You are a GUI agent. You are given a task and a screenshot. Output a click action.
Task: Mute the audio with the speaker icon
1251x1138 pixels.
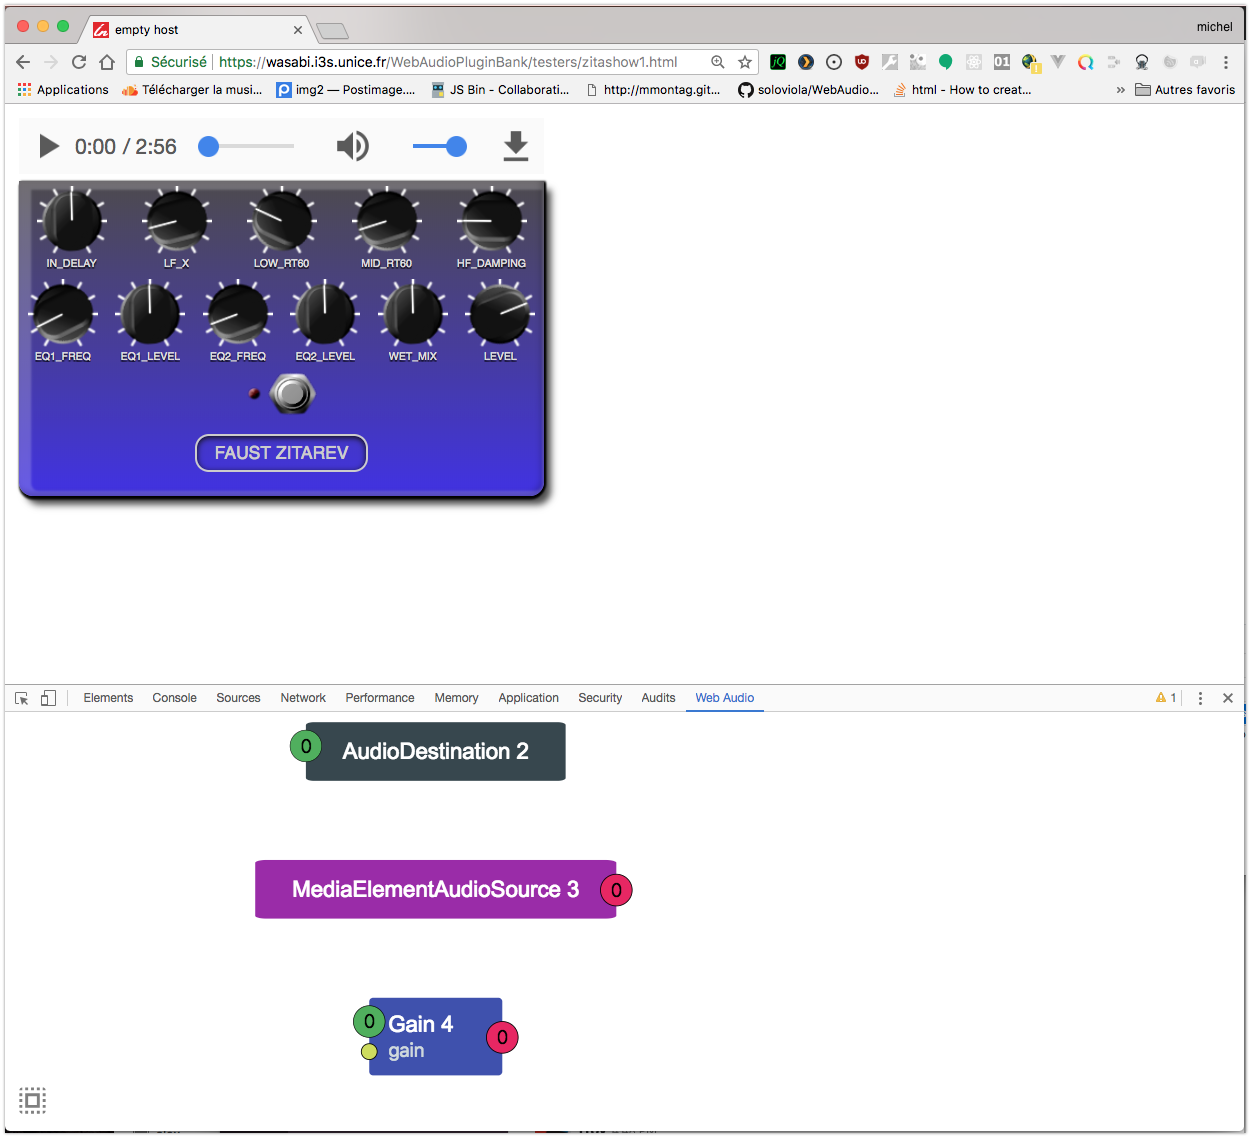[352, 146]
